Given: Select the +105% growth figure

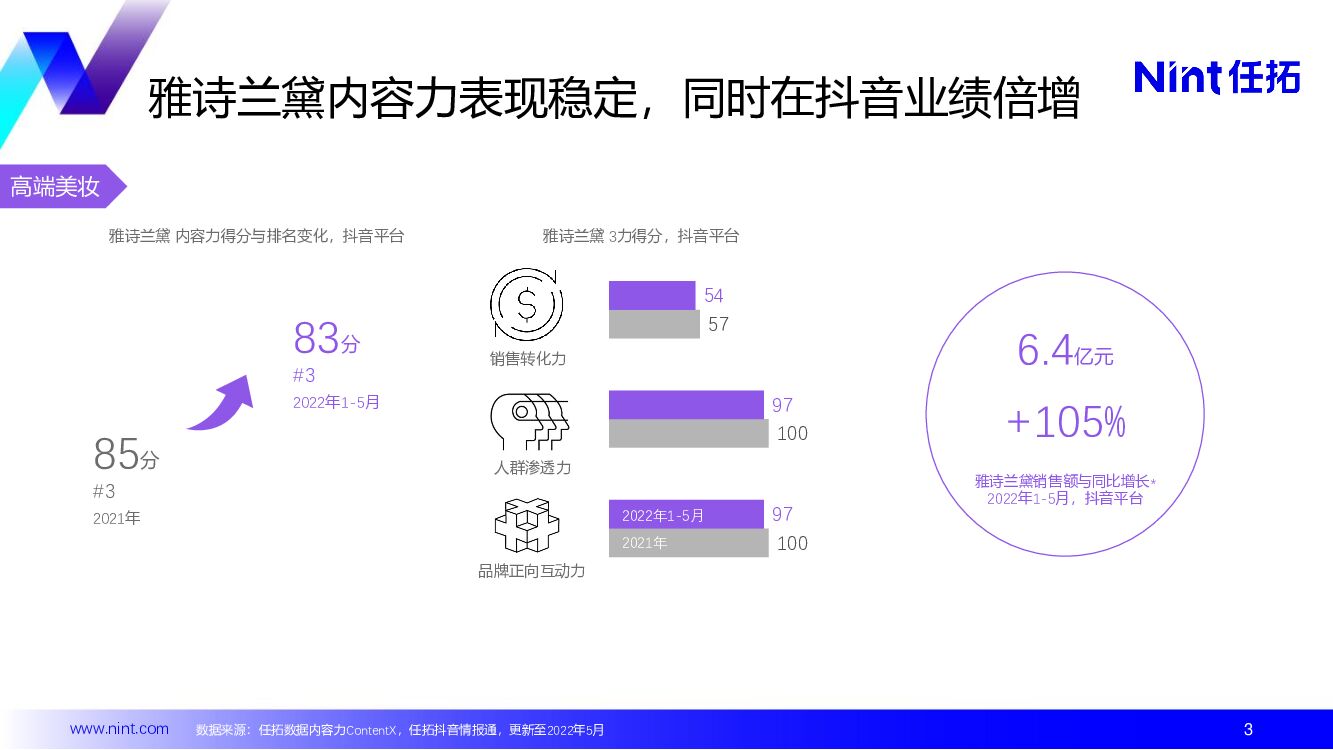Looking at the screenshot, I should [x=1066, y=423].
